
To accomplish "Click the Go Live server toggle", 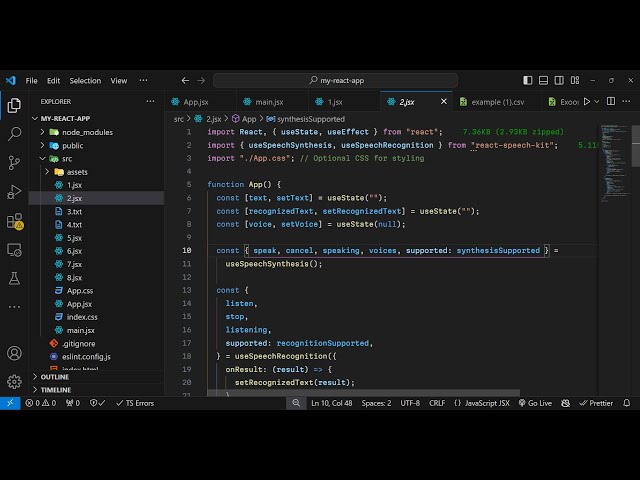I will [x=535, y=403].
